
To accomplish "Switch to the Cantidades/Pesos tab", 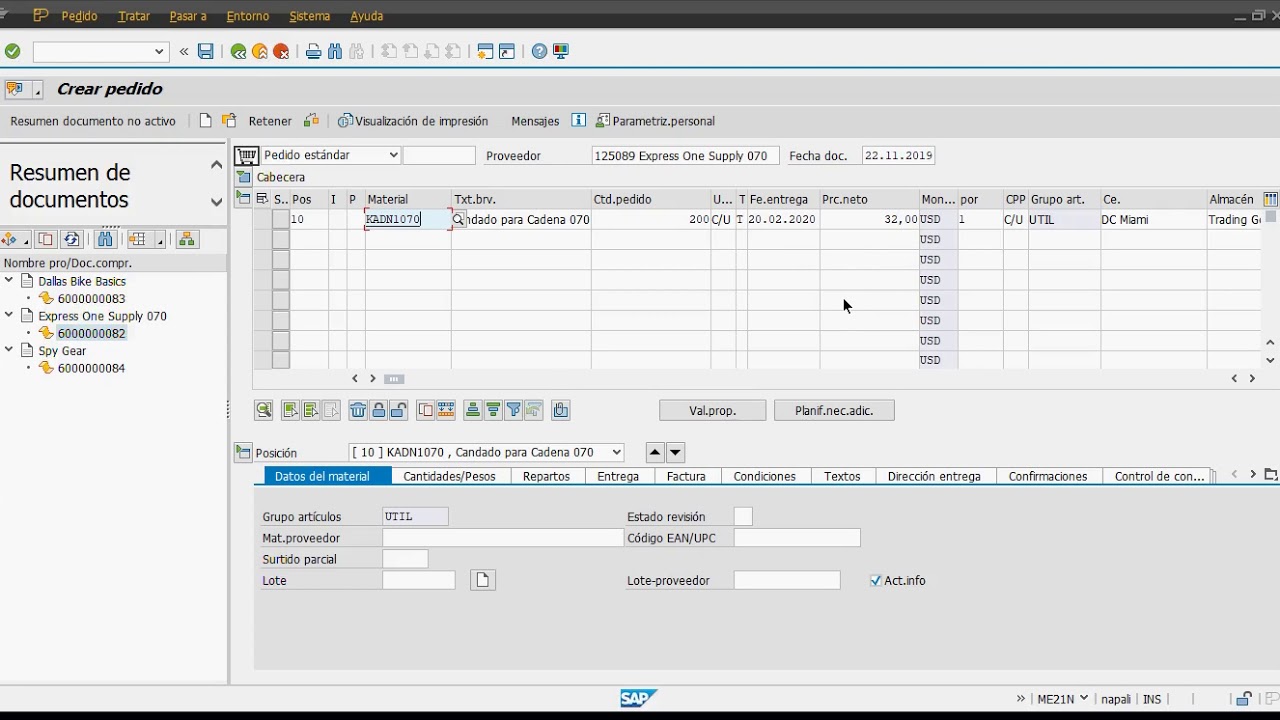I will coord(449,476).
